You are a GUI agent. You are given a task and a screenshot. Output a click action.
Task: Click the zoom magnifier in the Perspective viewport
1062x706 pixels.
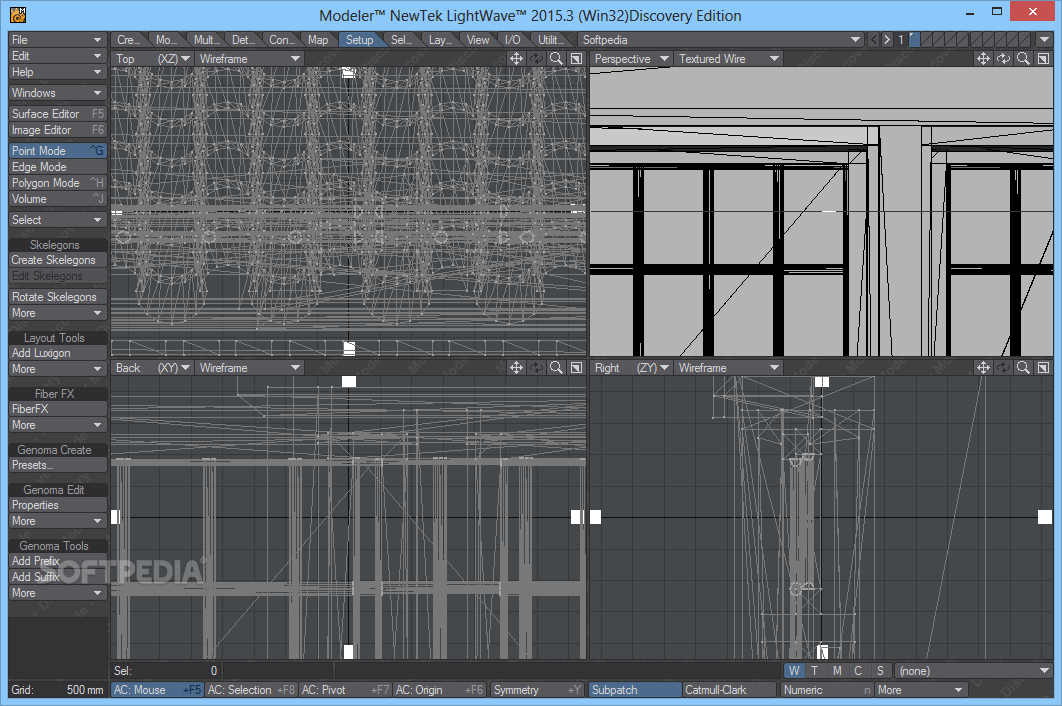pos(1023,59)
